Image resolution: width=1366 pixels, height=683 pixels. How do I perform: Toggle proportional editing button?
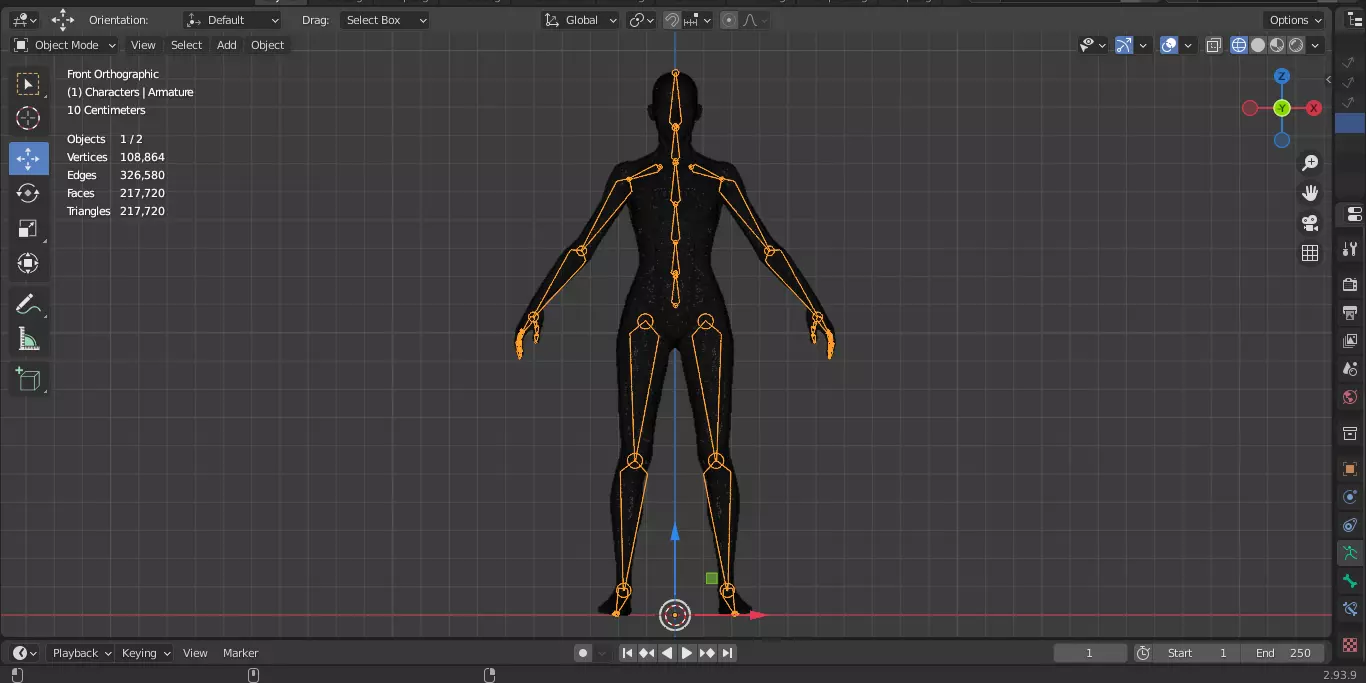(x=729, y=20)
